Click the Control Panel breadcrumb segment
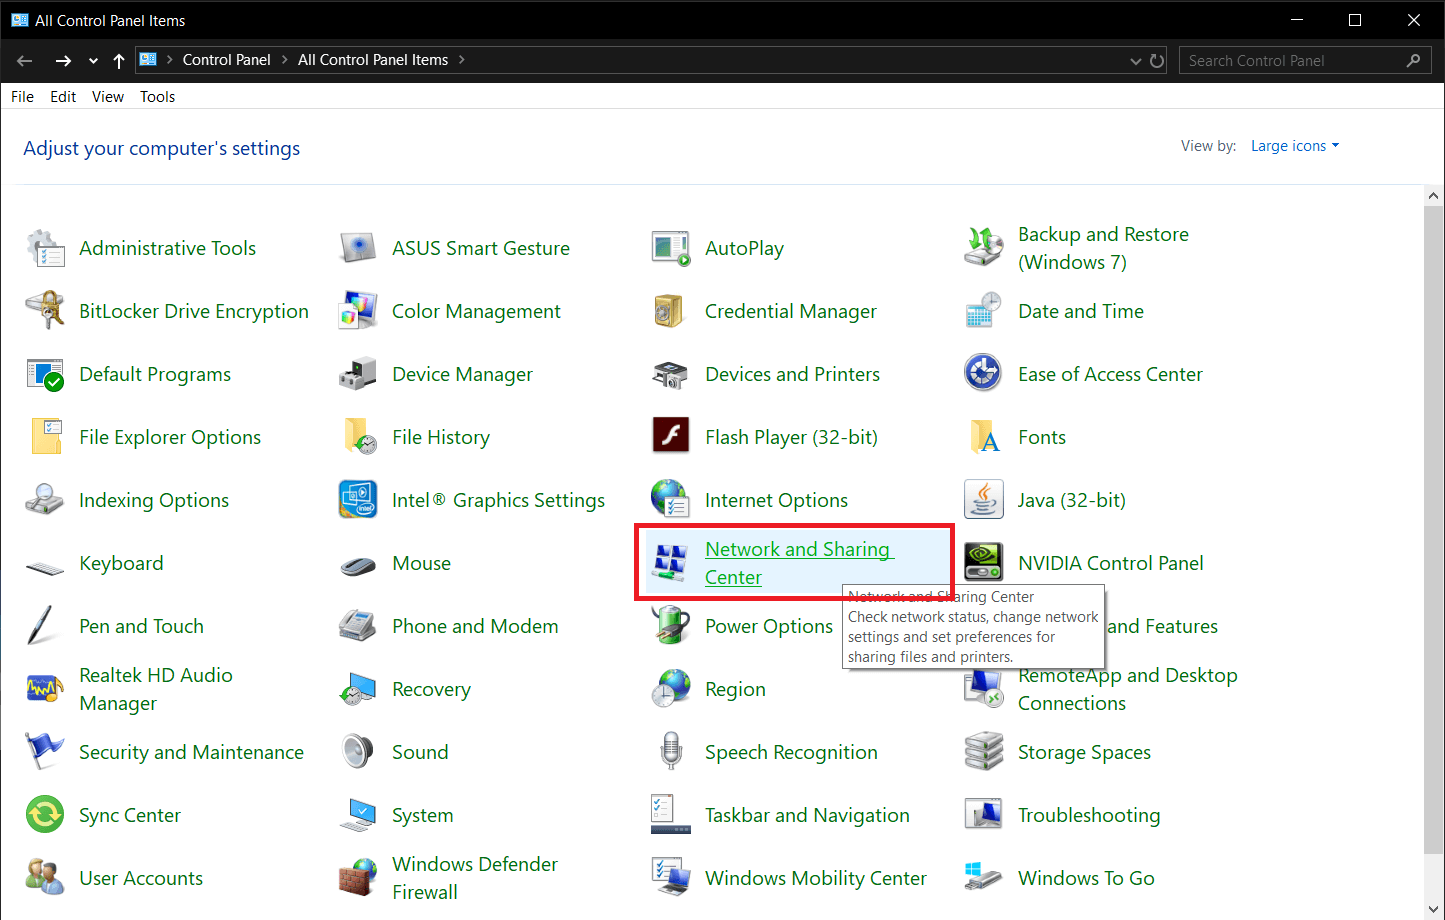This screenshot has height=920, width=1445. click(226, 60)
